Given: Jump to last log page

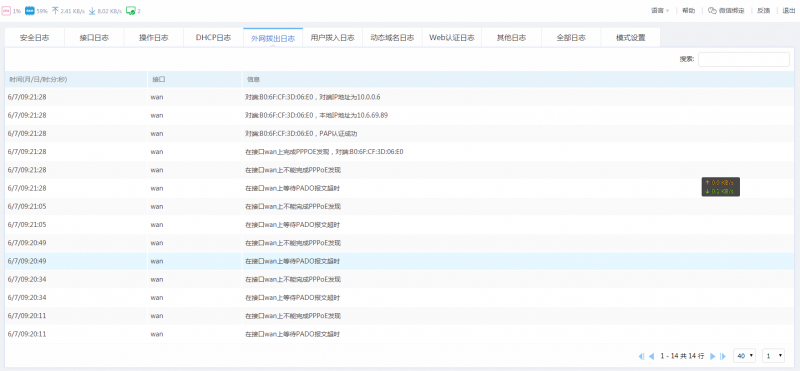Looking at the screenshot, I should 722,356.
